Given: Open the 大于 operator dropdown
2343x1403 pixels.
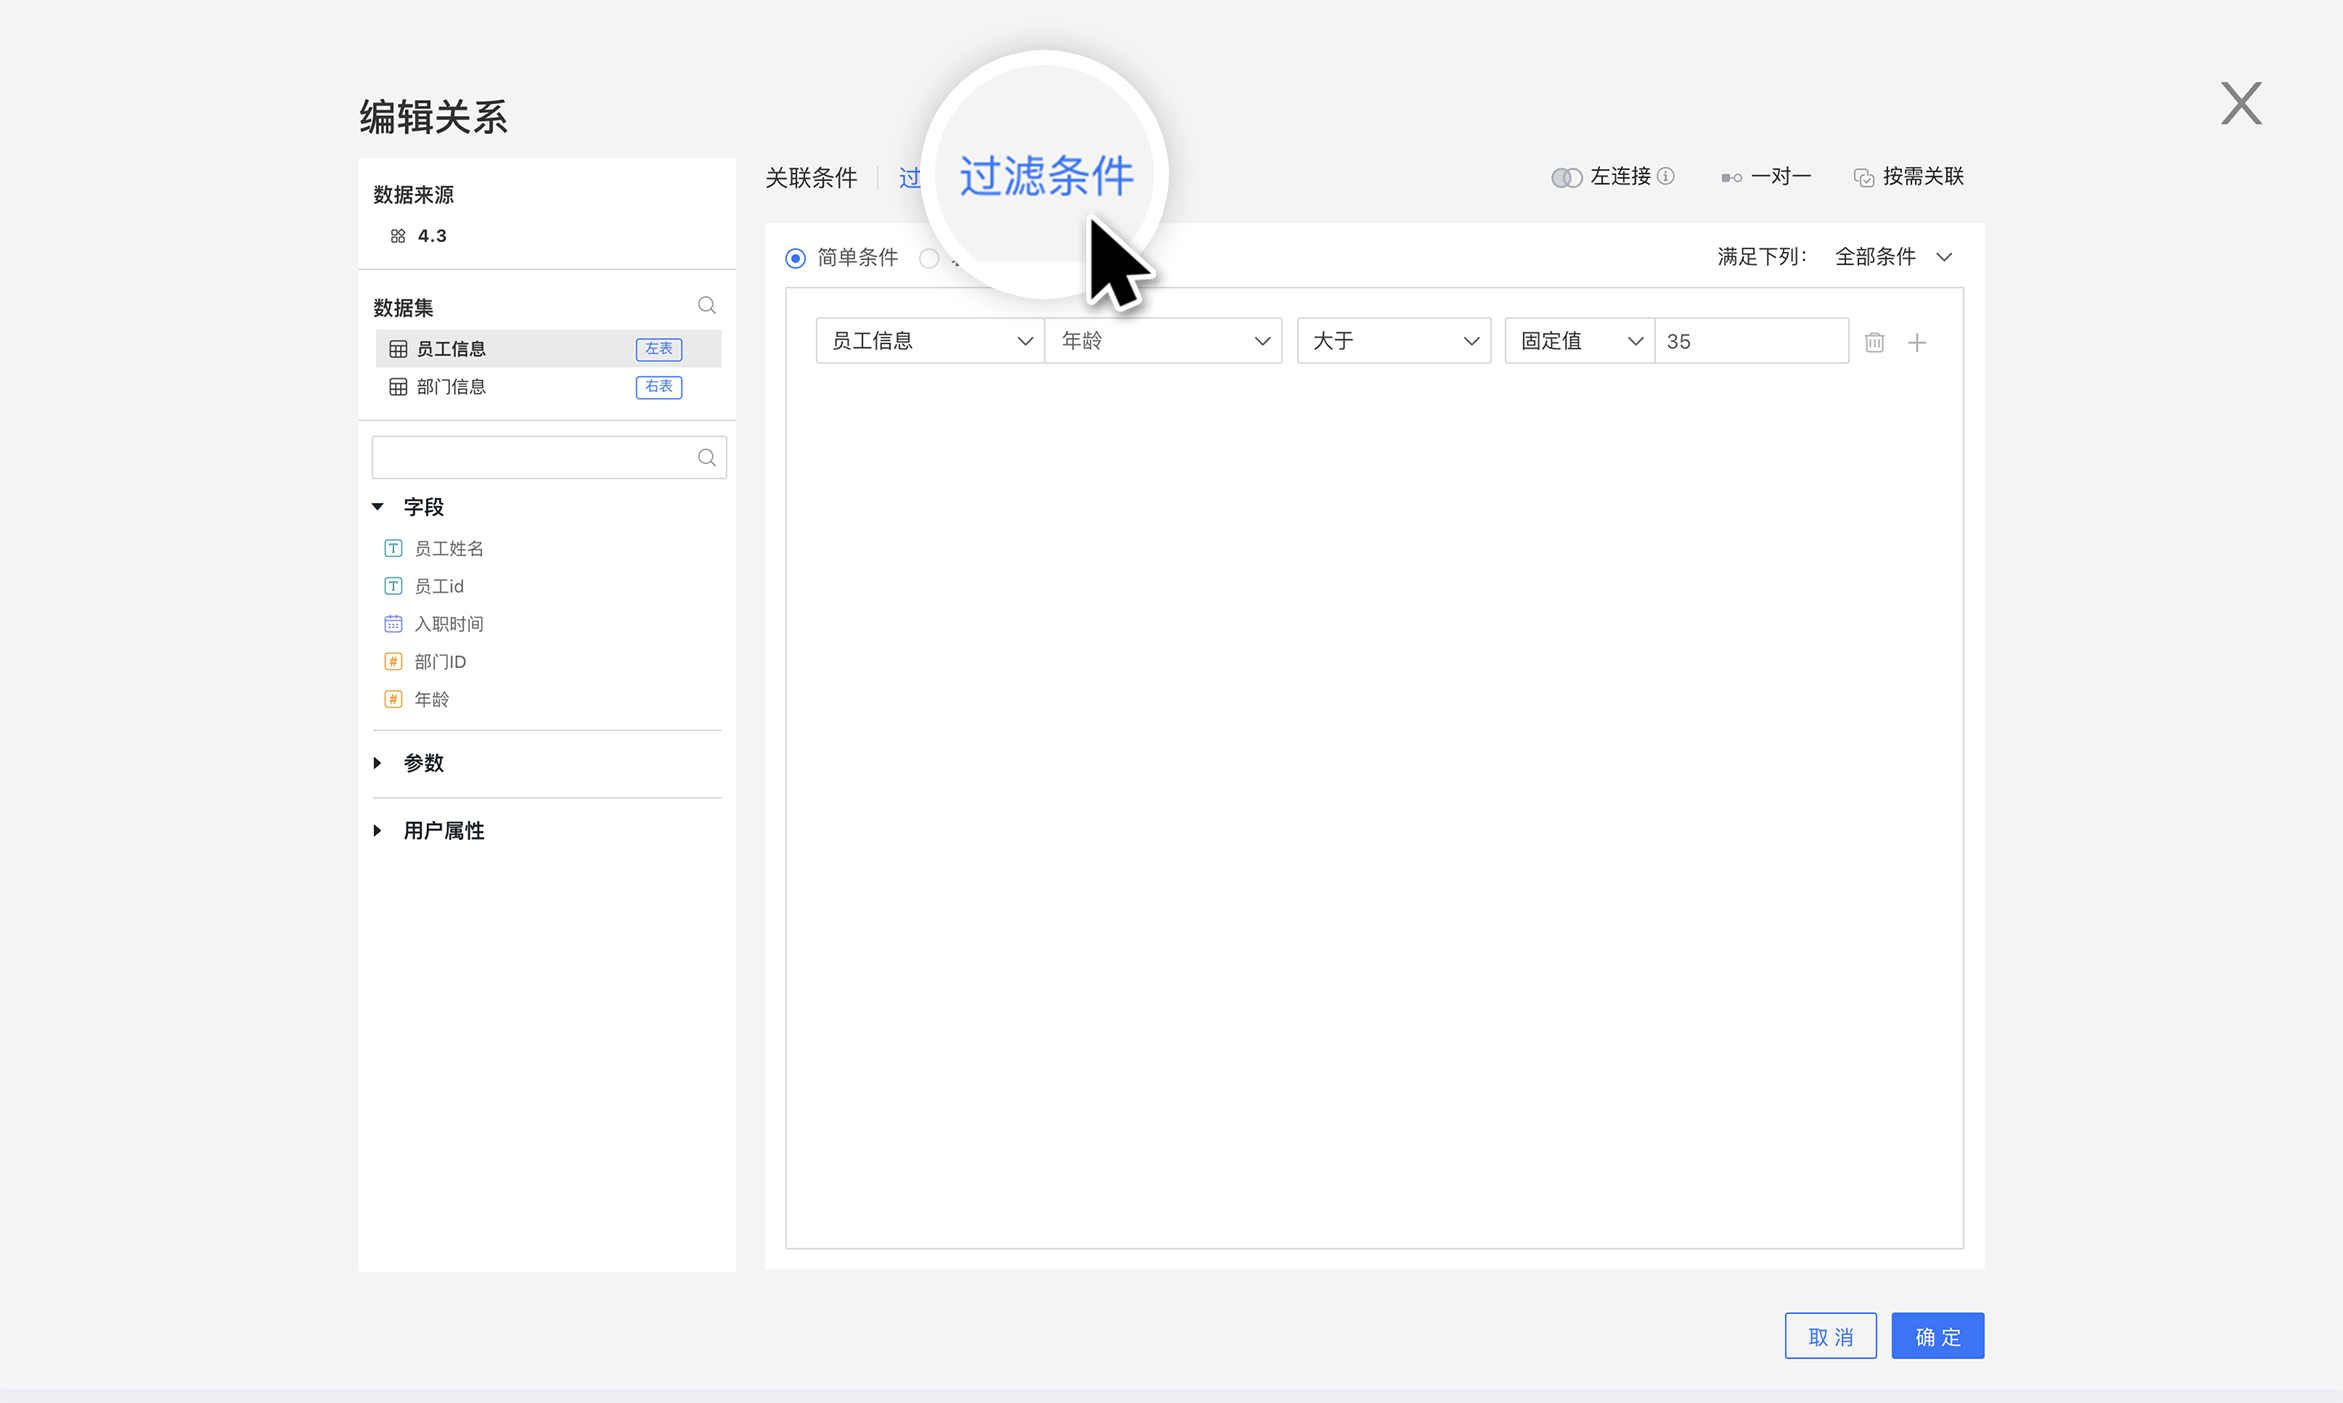Looking at the screenshot, I should pos(1394,341).
